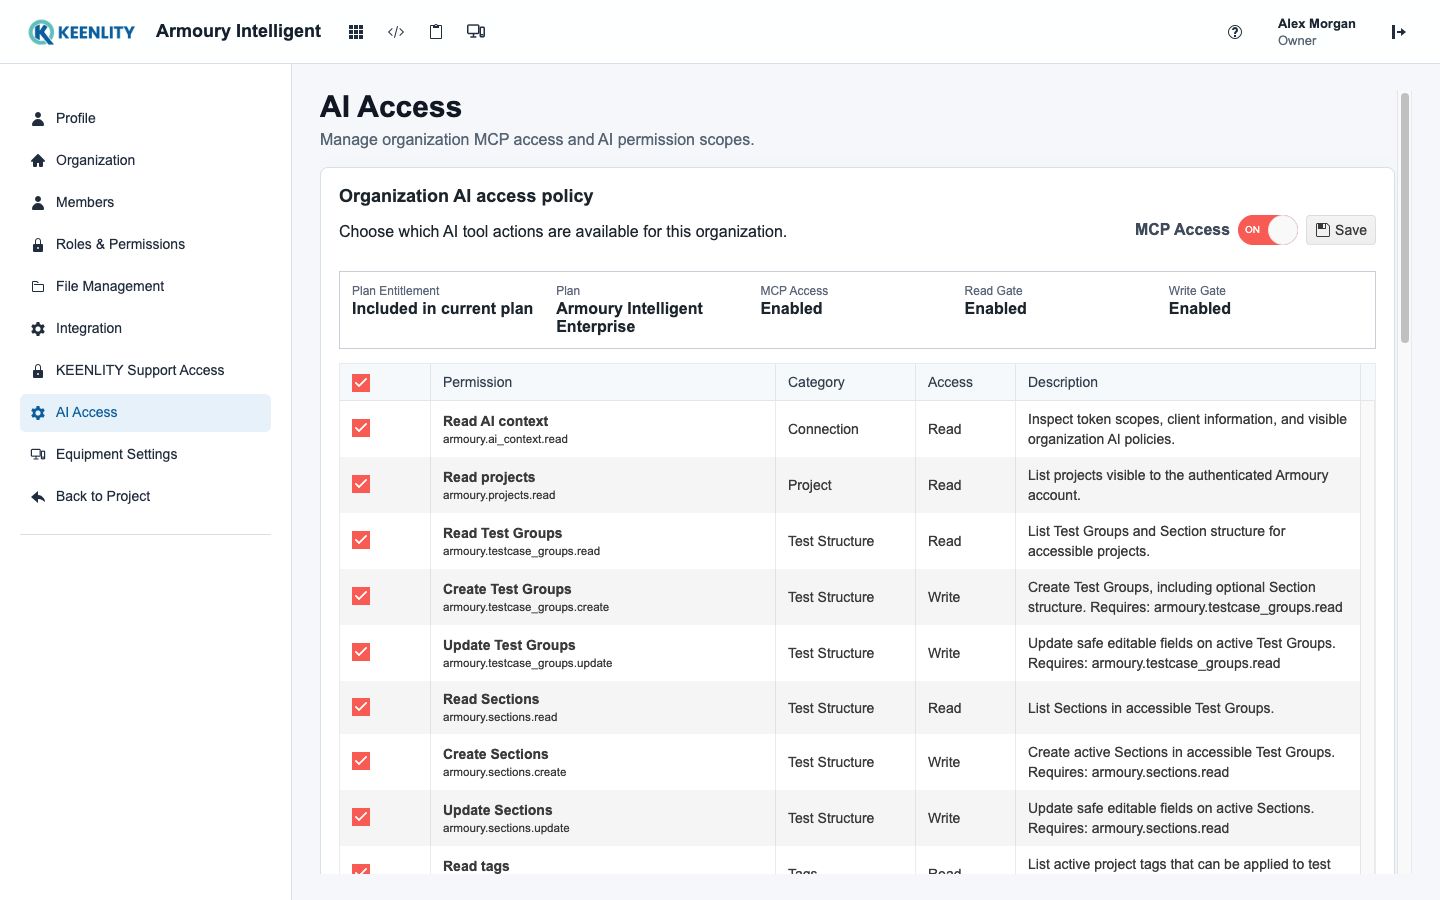Click the logout arrow icon
This screenshot has height=900, width=1440.
coord(1399,32)
